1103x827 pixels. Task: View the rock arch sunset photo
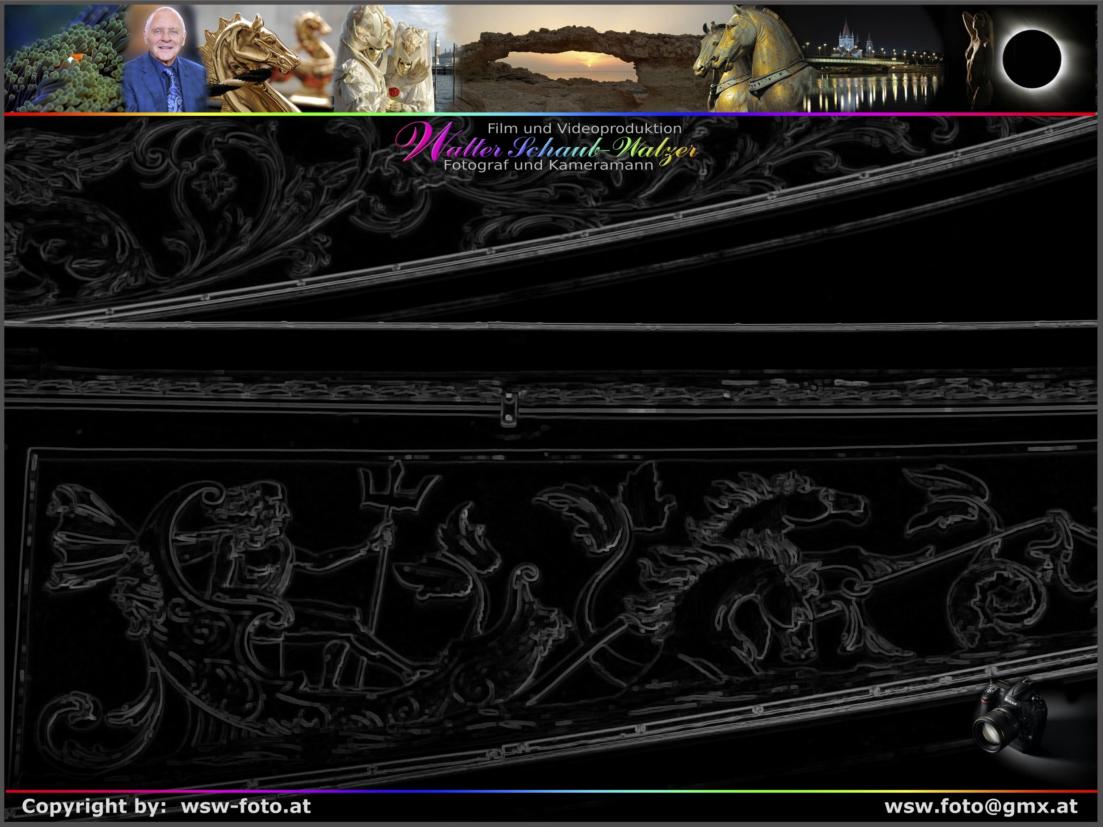[580, 59]
